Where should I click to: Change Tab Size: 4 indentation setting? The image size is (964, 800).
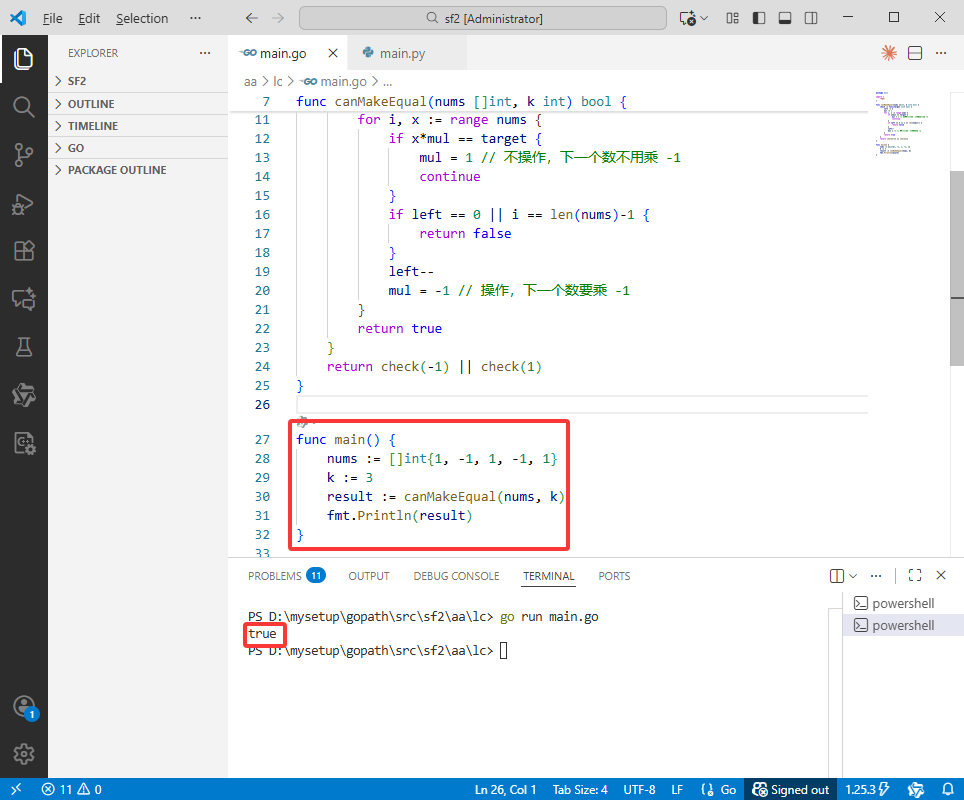[x=580, y=789]
